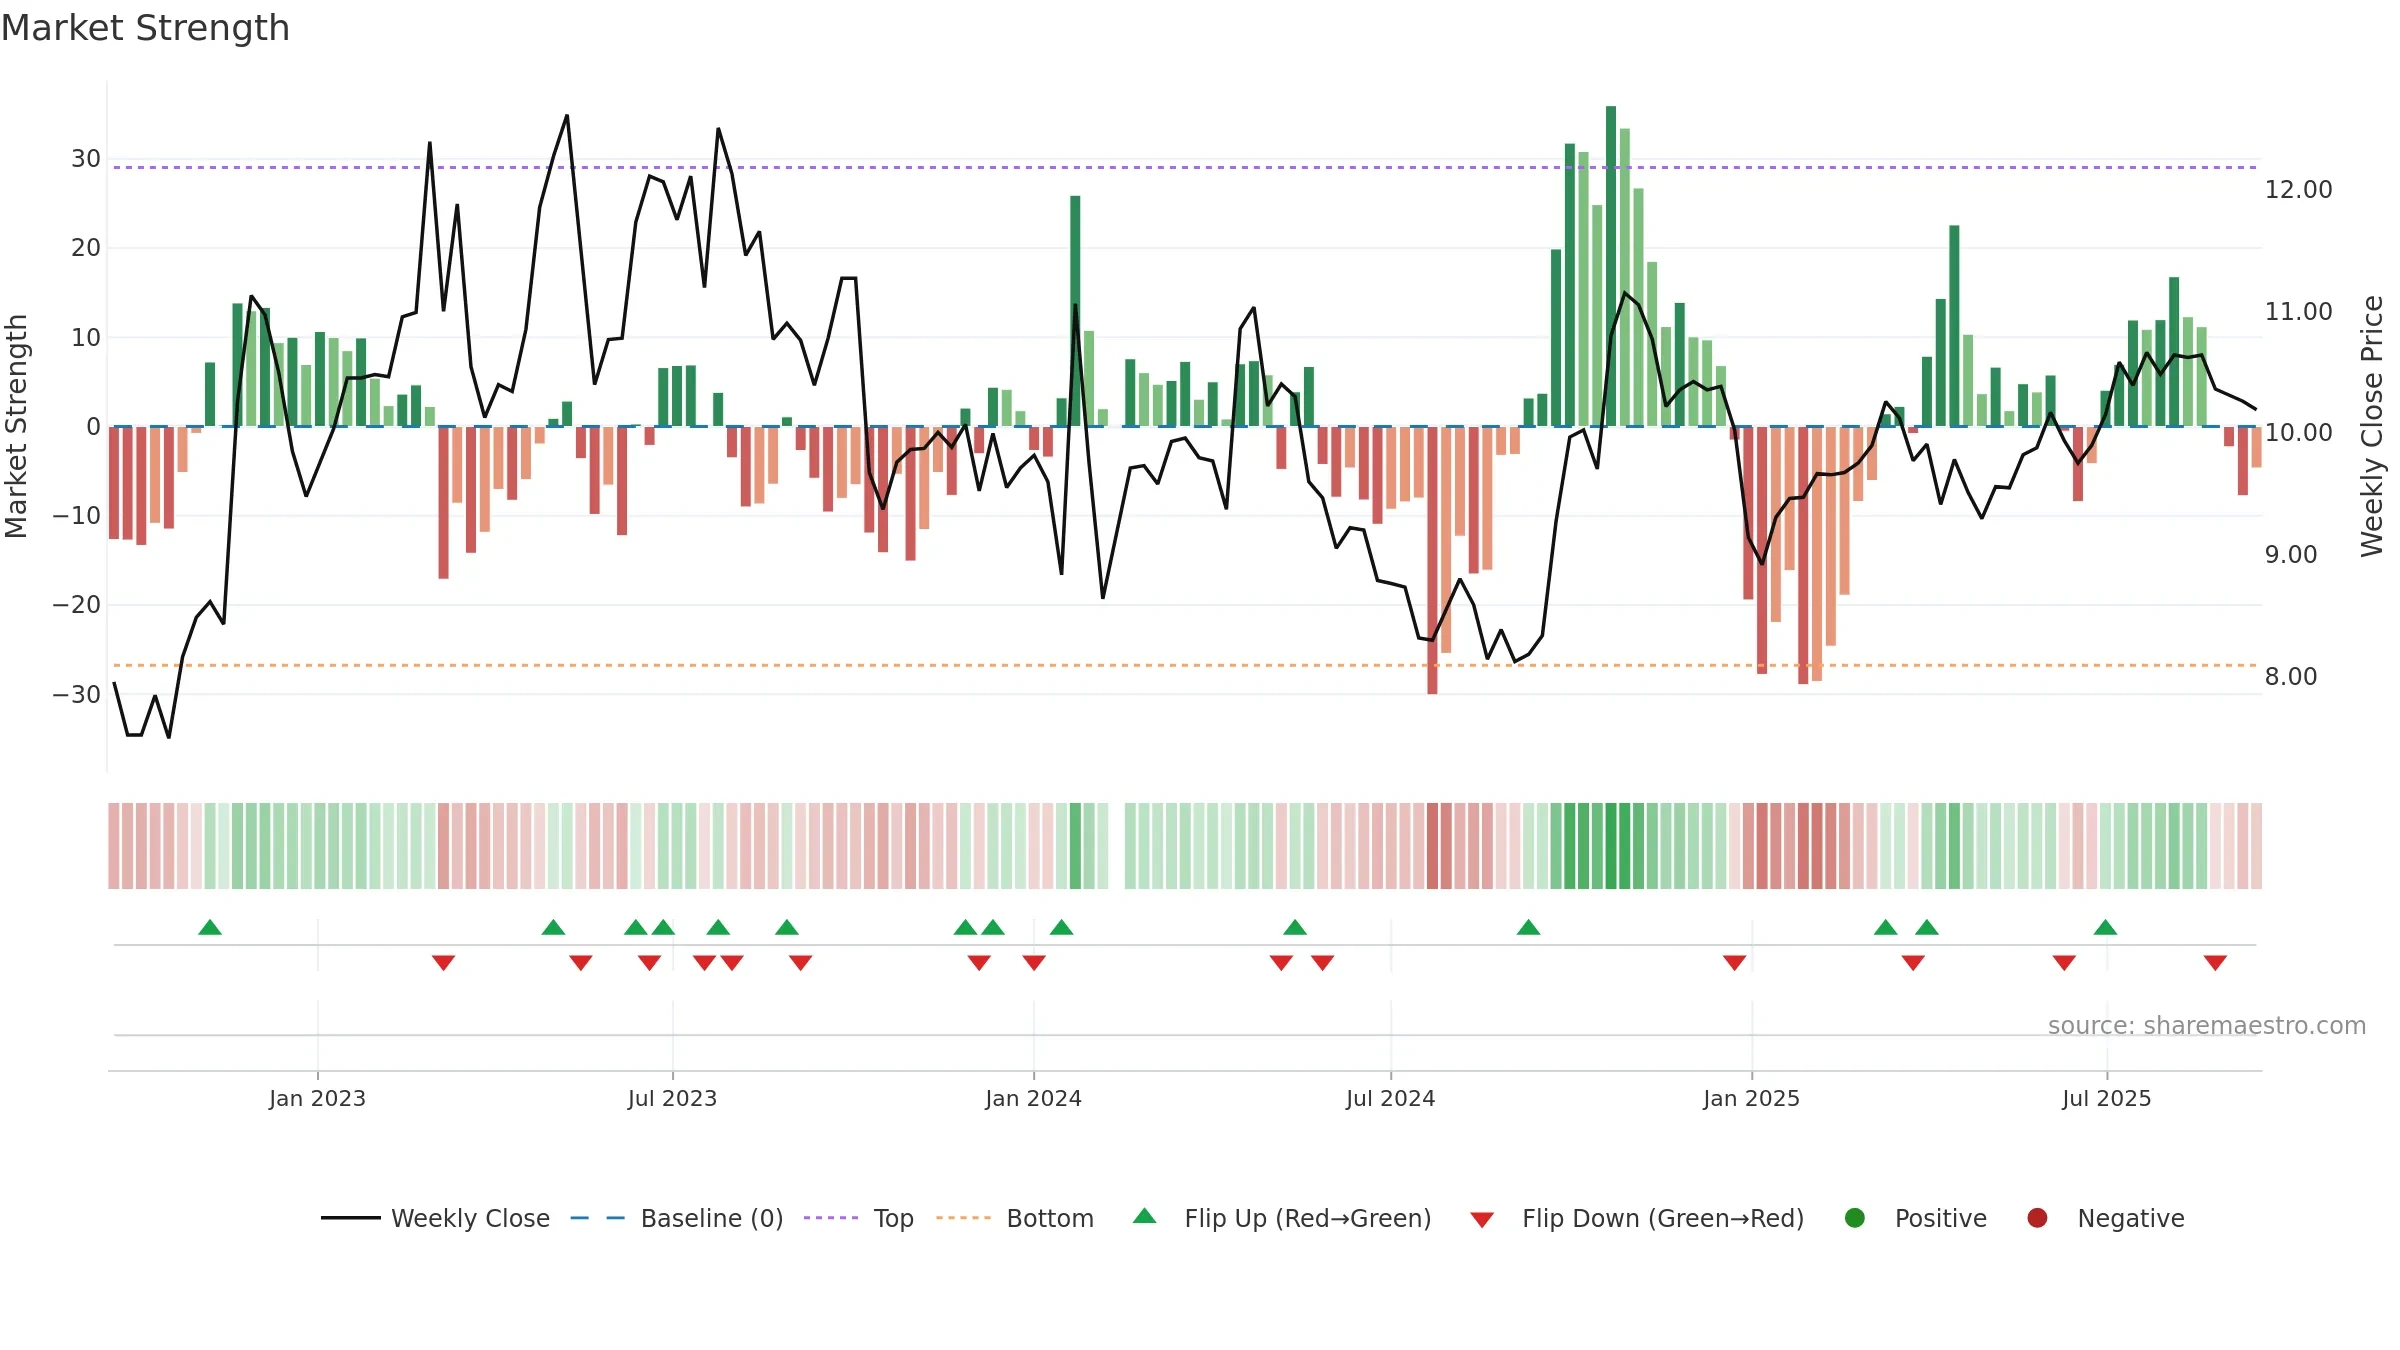Click the Jul 2024 x-axis label
2400x1350 pixels.
pyautogui.click(x=1390, y=1098)
